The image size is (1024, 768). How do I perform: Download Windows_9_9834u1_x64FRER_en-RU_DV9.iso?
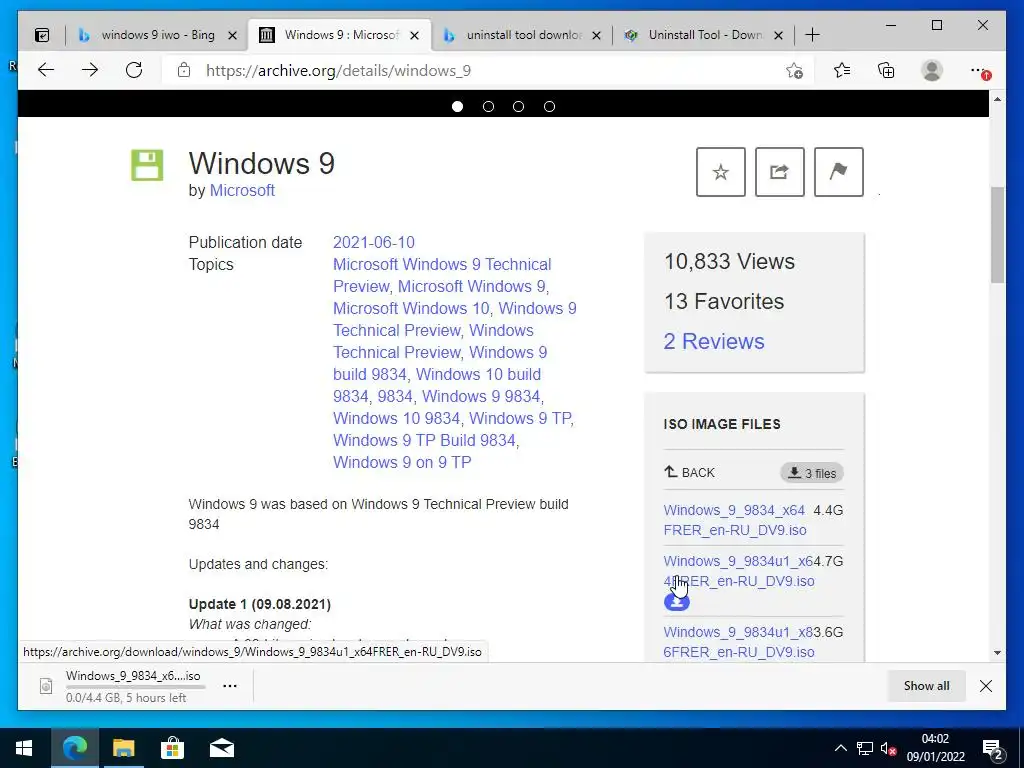(x=739, y=571)
